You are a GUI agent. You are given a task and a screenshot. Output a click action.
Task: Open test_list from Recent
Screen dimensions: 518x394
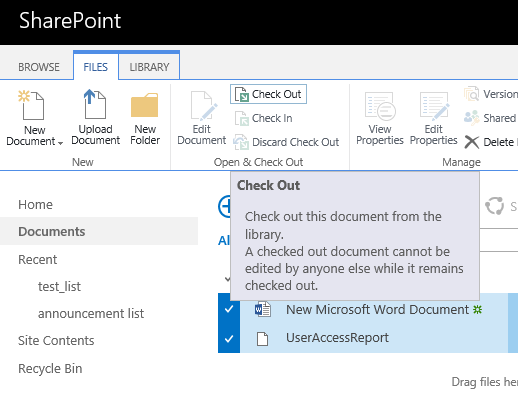coord(59,286)
